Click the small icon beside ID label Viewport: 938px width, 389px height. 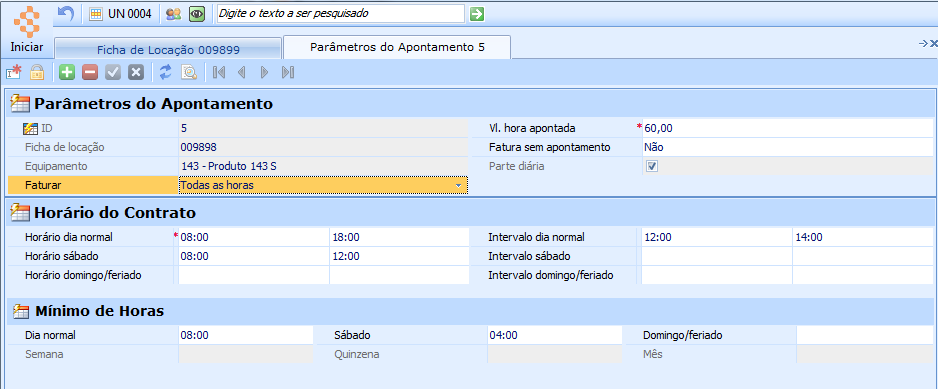point(30,128)
